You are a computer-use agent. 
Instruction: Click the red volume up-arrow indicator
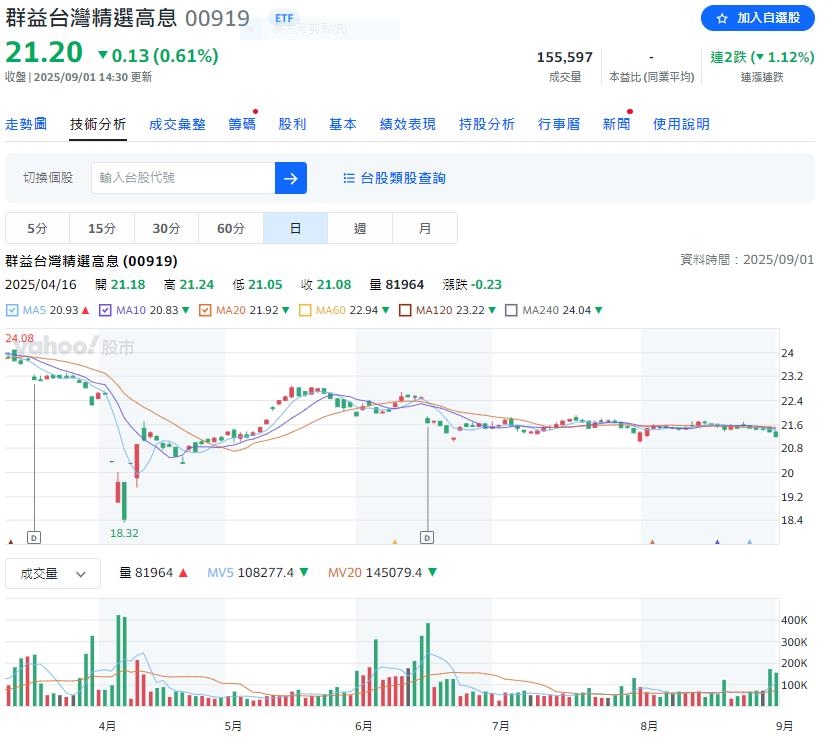tap(181, 573)
